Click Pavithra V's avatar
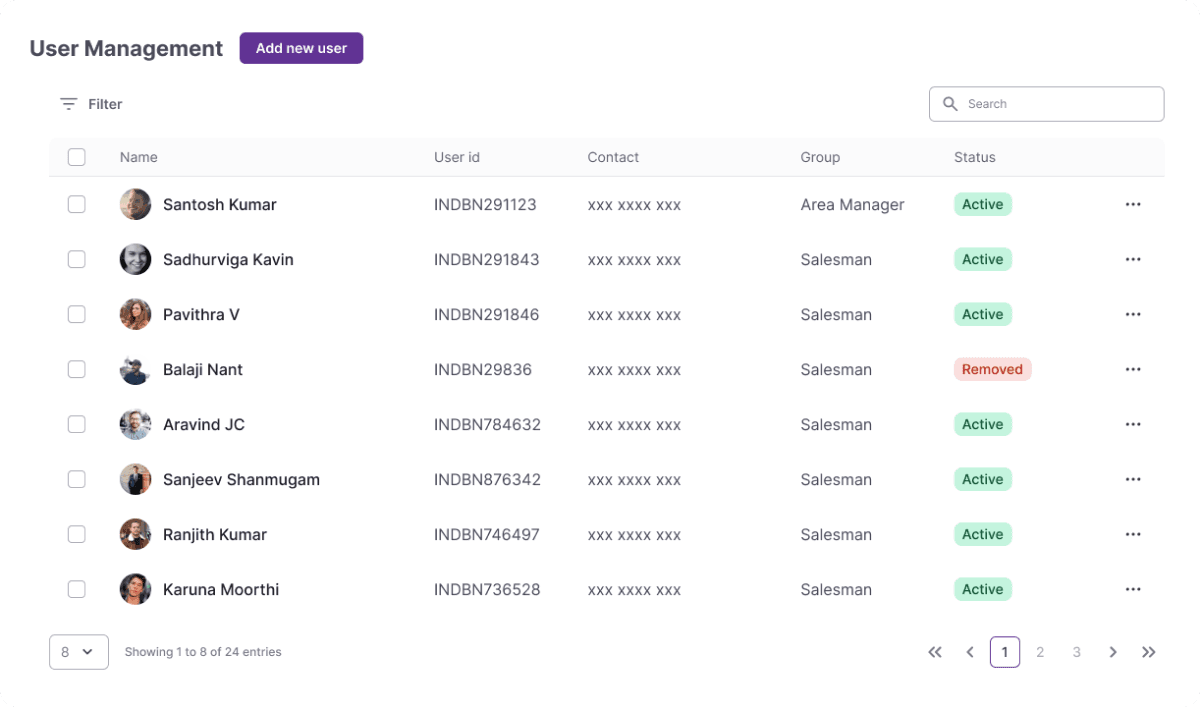The image size is (1200, 708). (135, 314)
